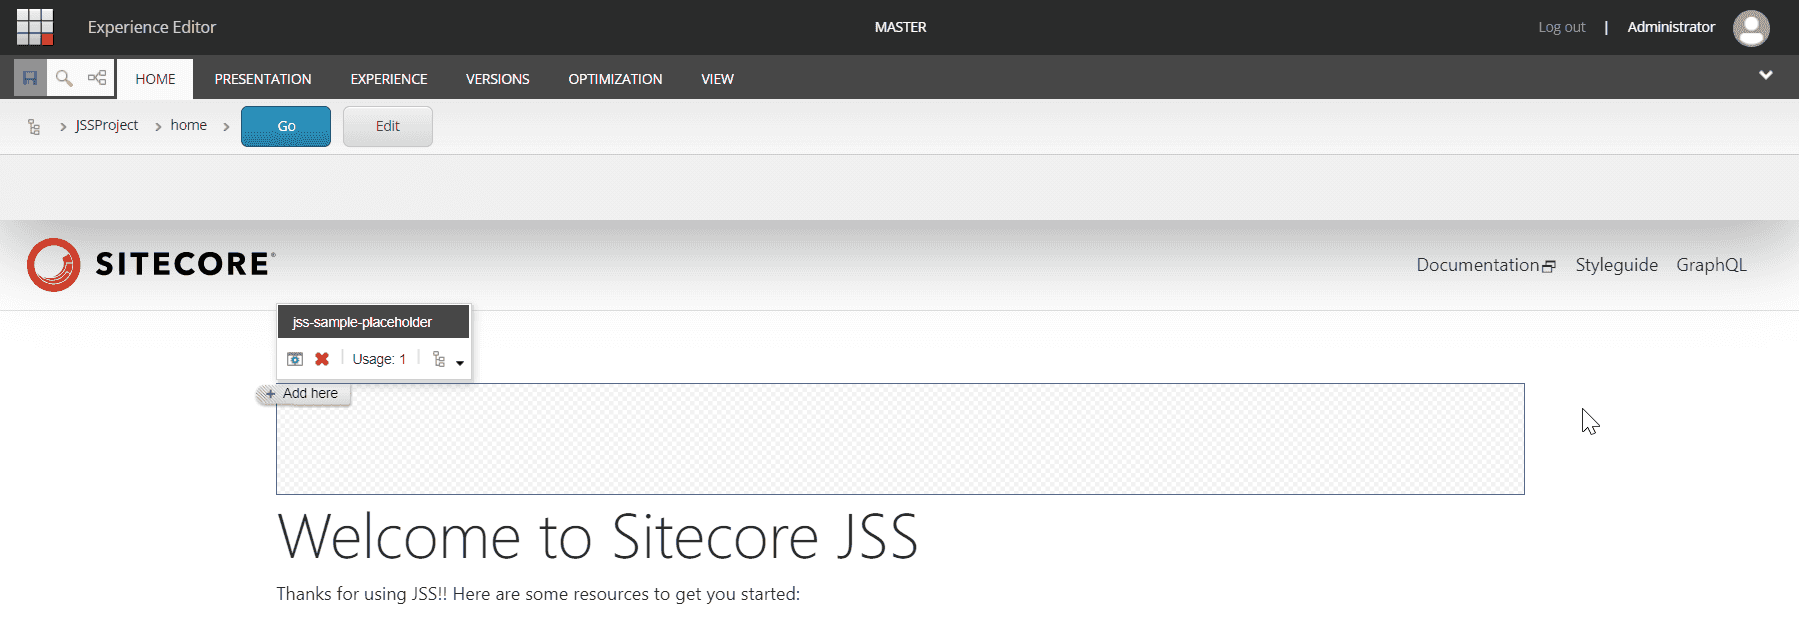This screenshot has width=1799, height=623.
Task: Open placeholder settings icon in jss-sample-placeholder toolbar
Action: 295,359
